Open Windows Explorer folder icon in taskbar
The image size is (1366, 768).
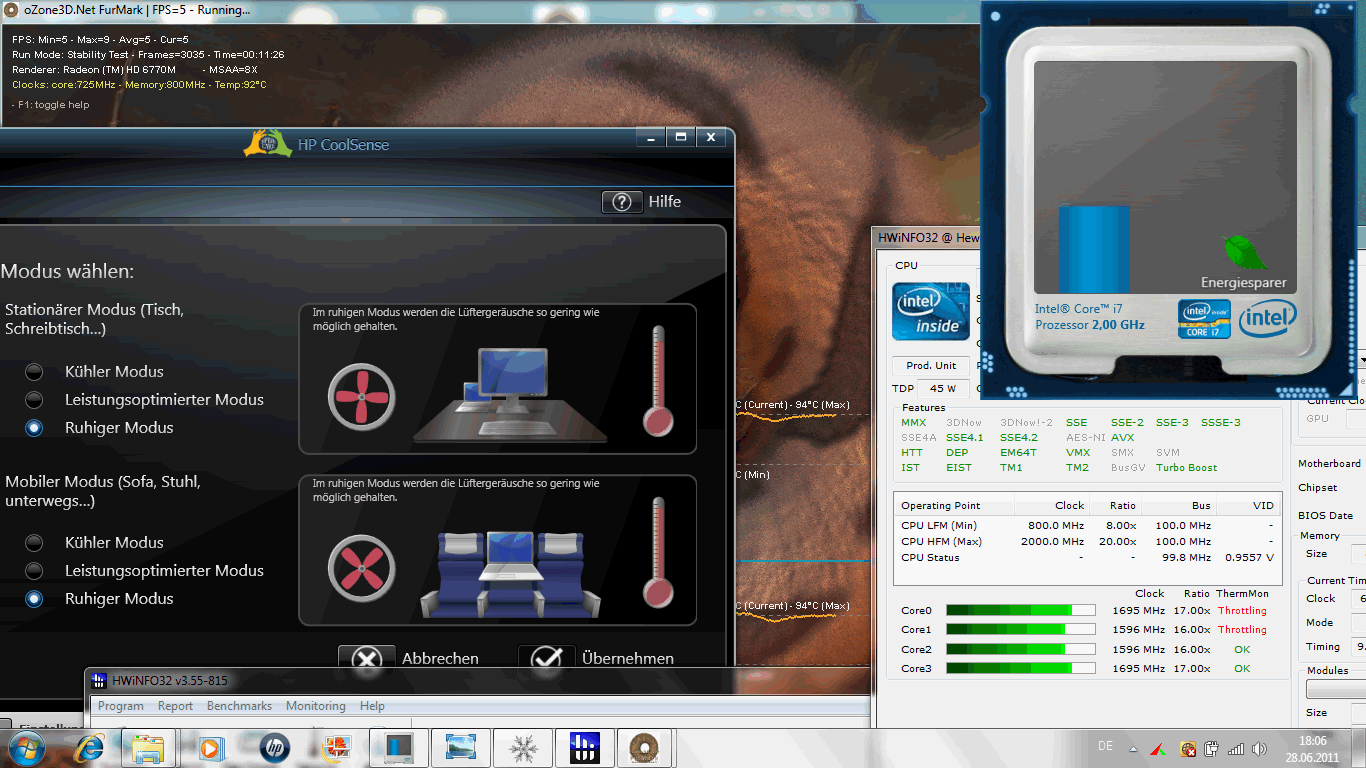148,748
